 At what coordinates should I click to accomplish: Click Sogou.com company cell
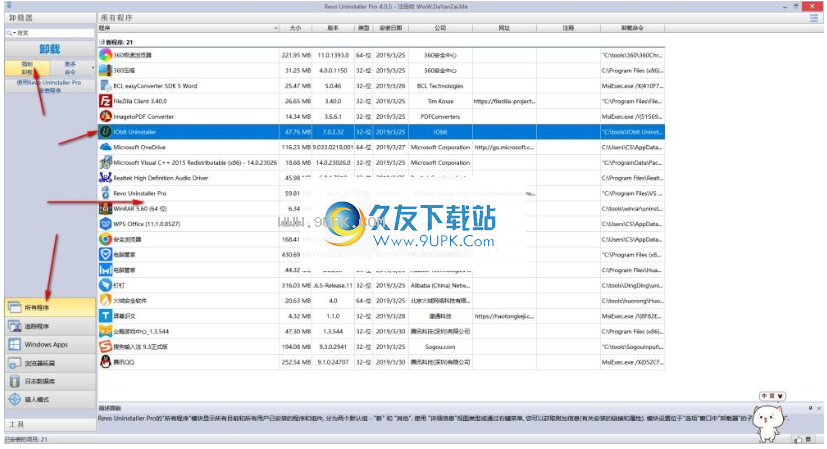click(440, 347)
